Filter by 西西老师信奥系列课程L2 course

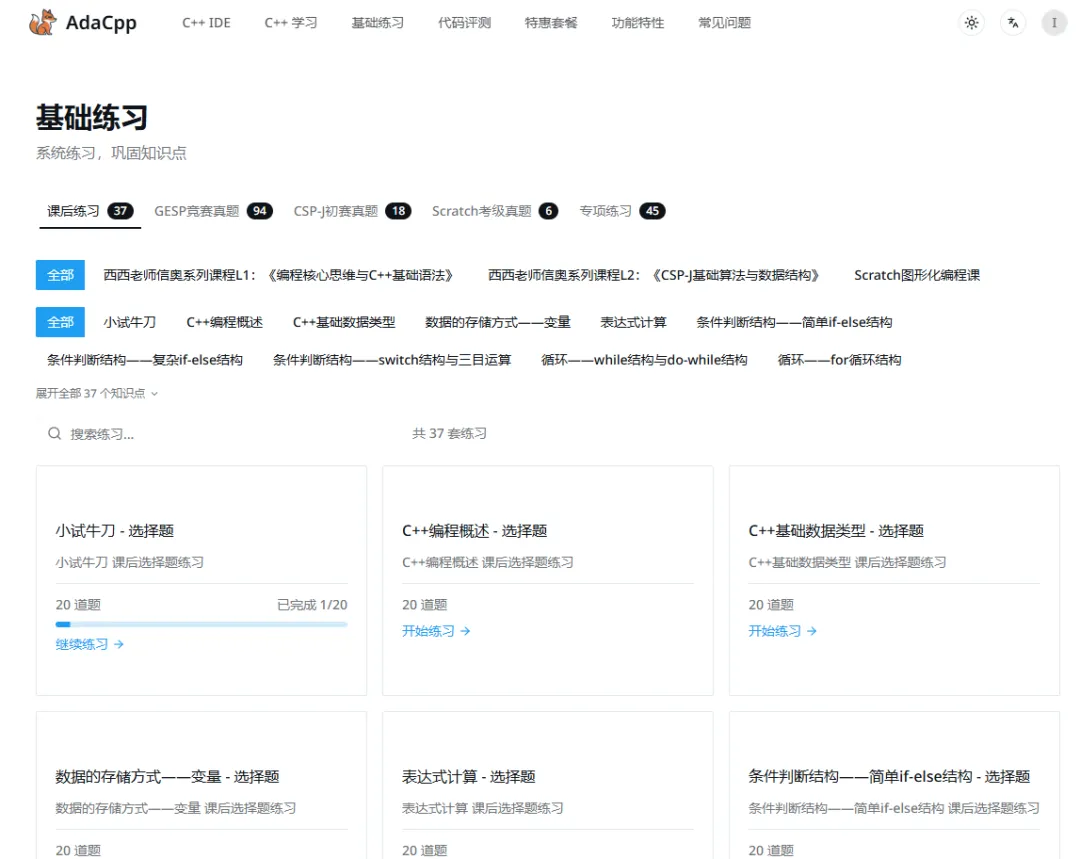pos(654,275)
